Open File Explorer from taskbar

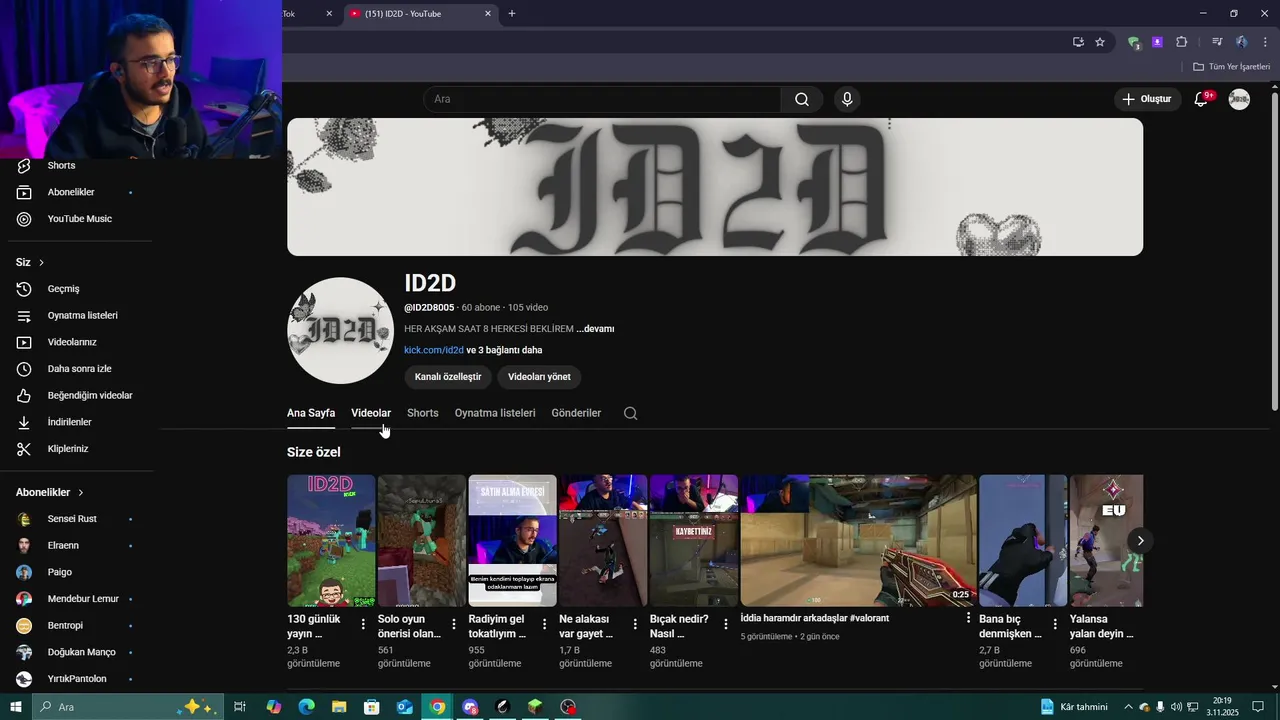(x=339, y=707)
